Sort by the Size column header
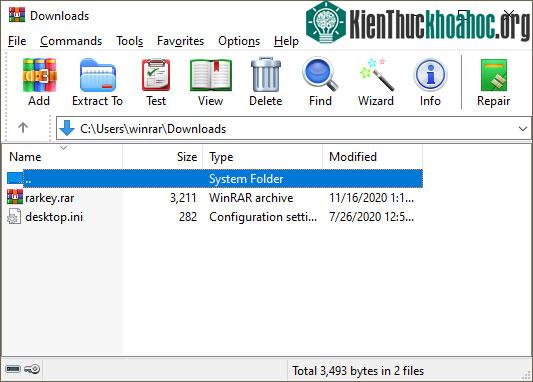 (162, 157)
